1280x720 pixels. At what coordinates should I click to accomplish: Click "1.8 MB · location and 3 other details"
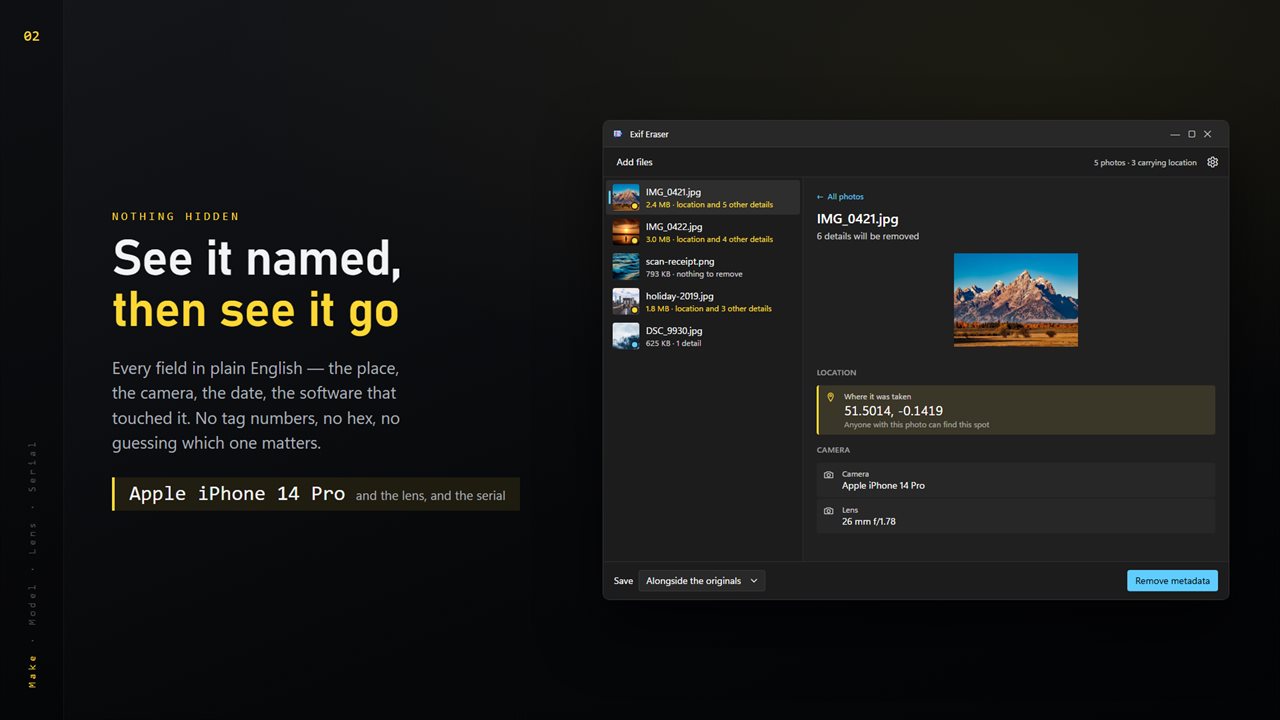[709, 309]
